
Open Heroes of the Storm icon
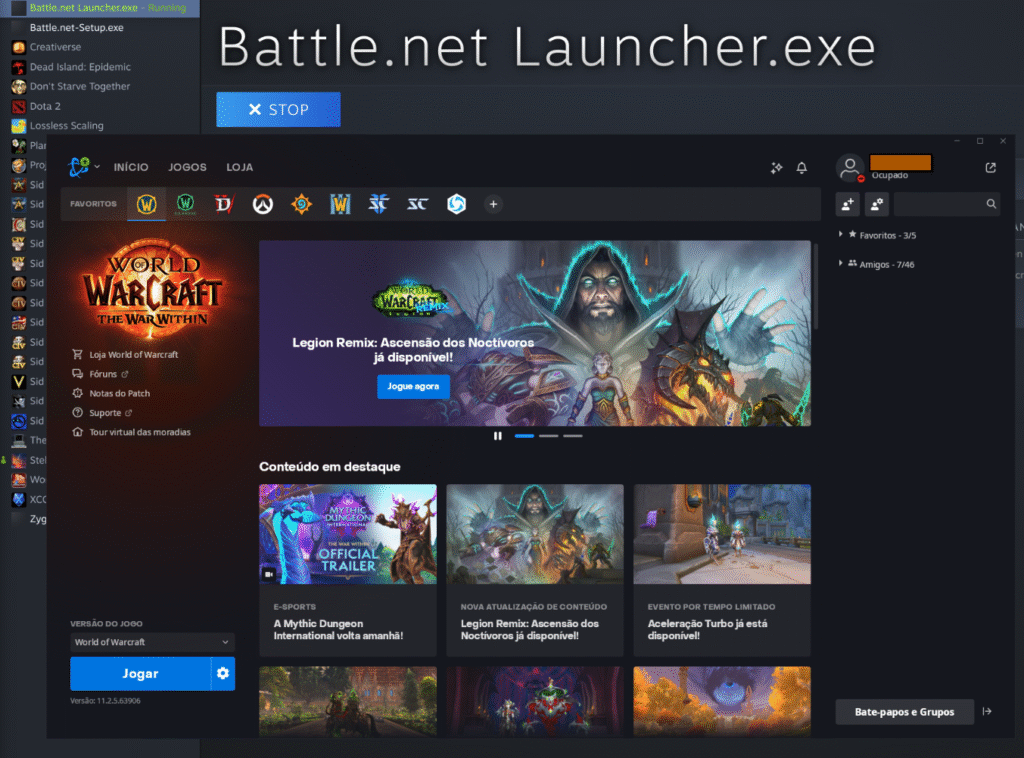455,204
